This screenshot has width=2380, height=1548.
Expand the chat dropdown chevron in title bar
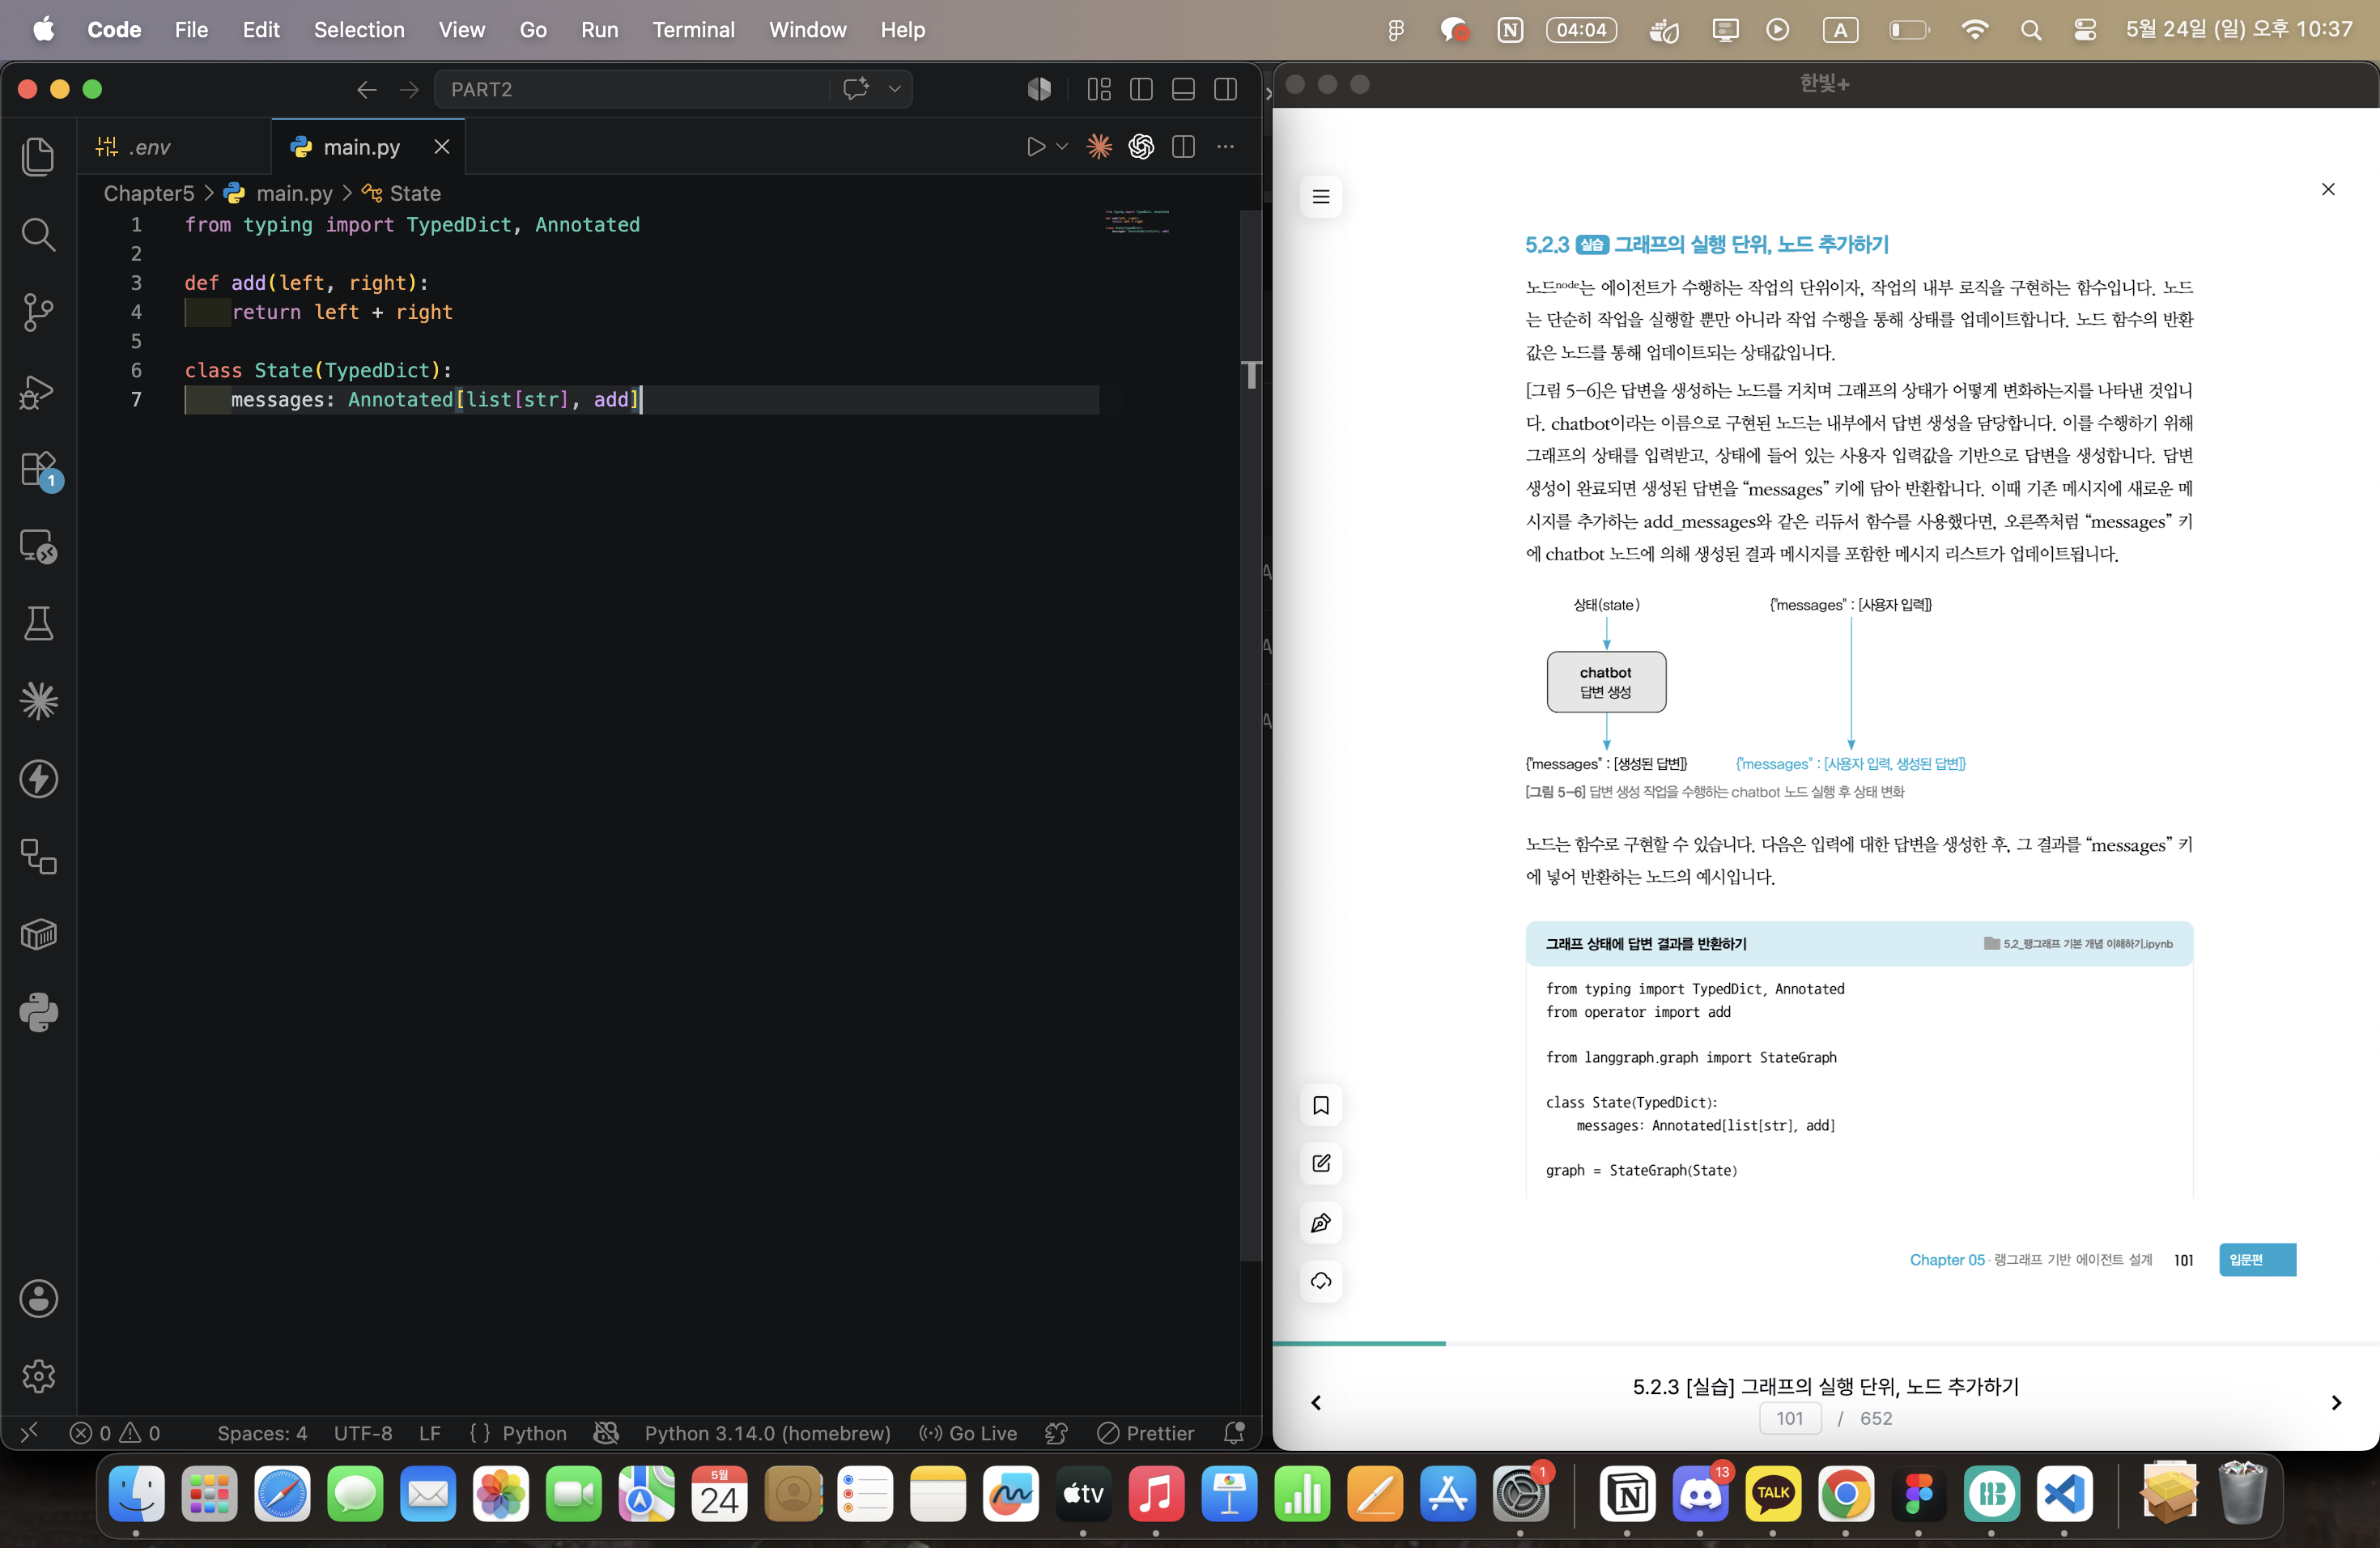point(895,89)
